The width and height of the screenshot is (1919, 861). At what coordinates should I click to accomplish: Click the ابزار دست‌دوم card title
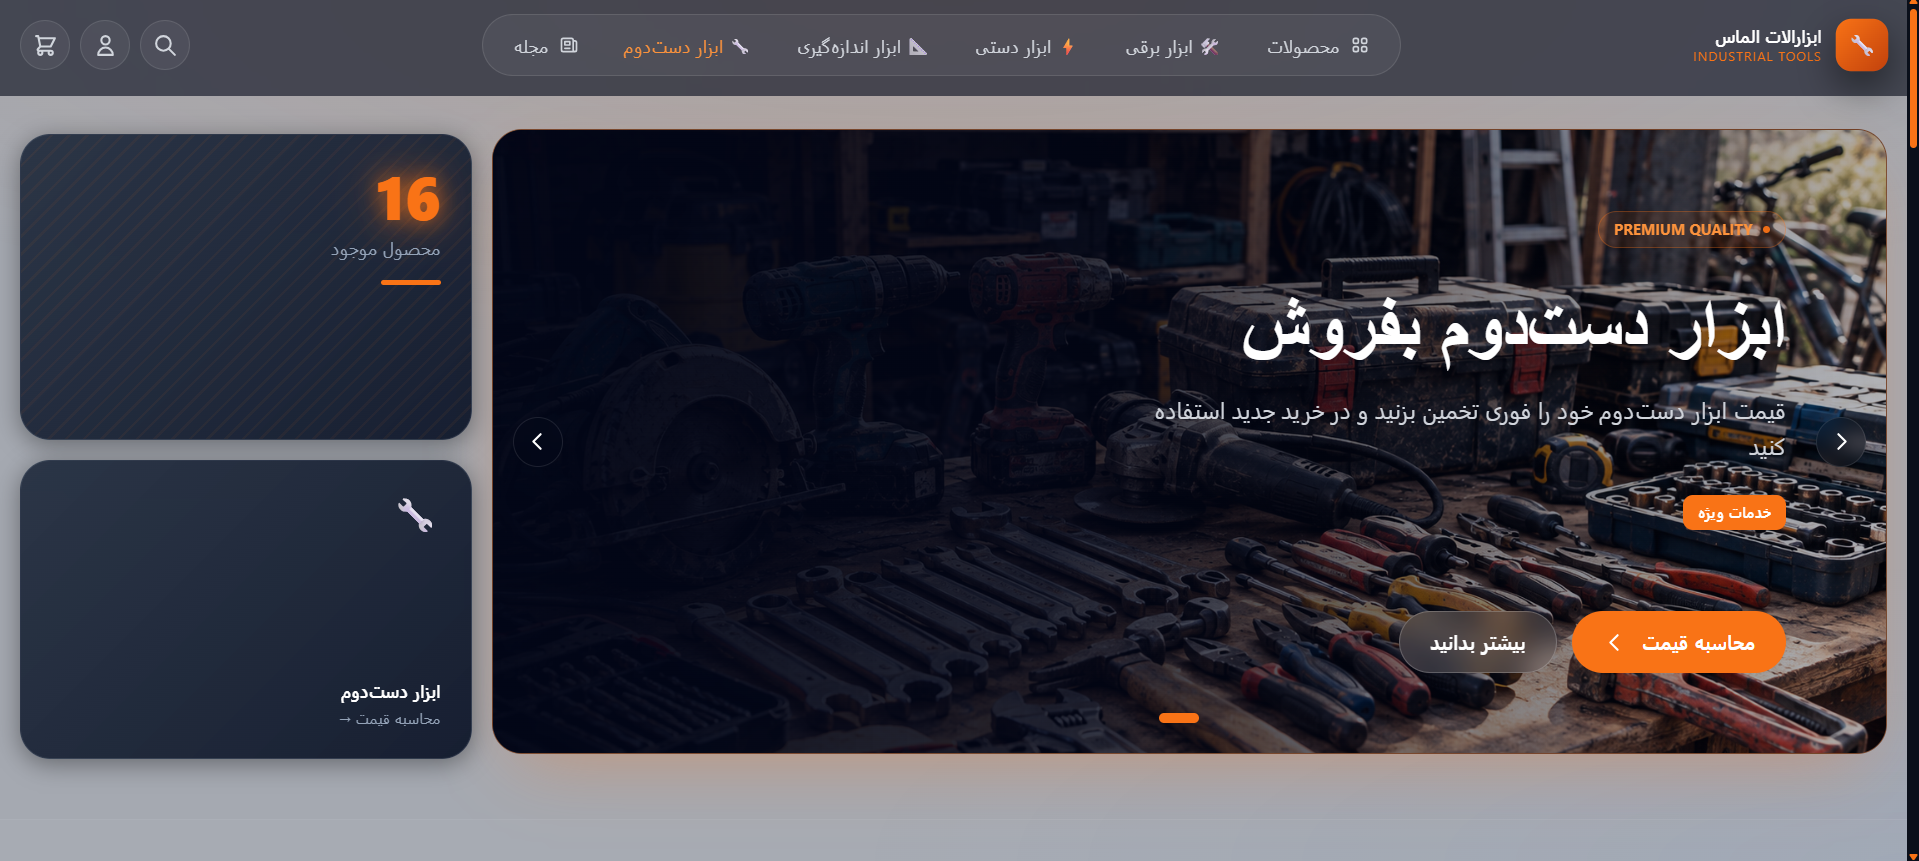(x=390, y=692)
